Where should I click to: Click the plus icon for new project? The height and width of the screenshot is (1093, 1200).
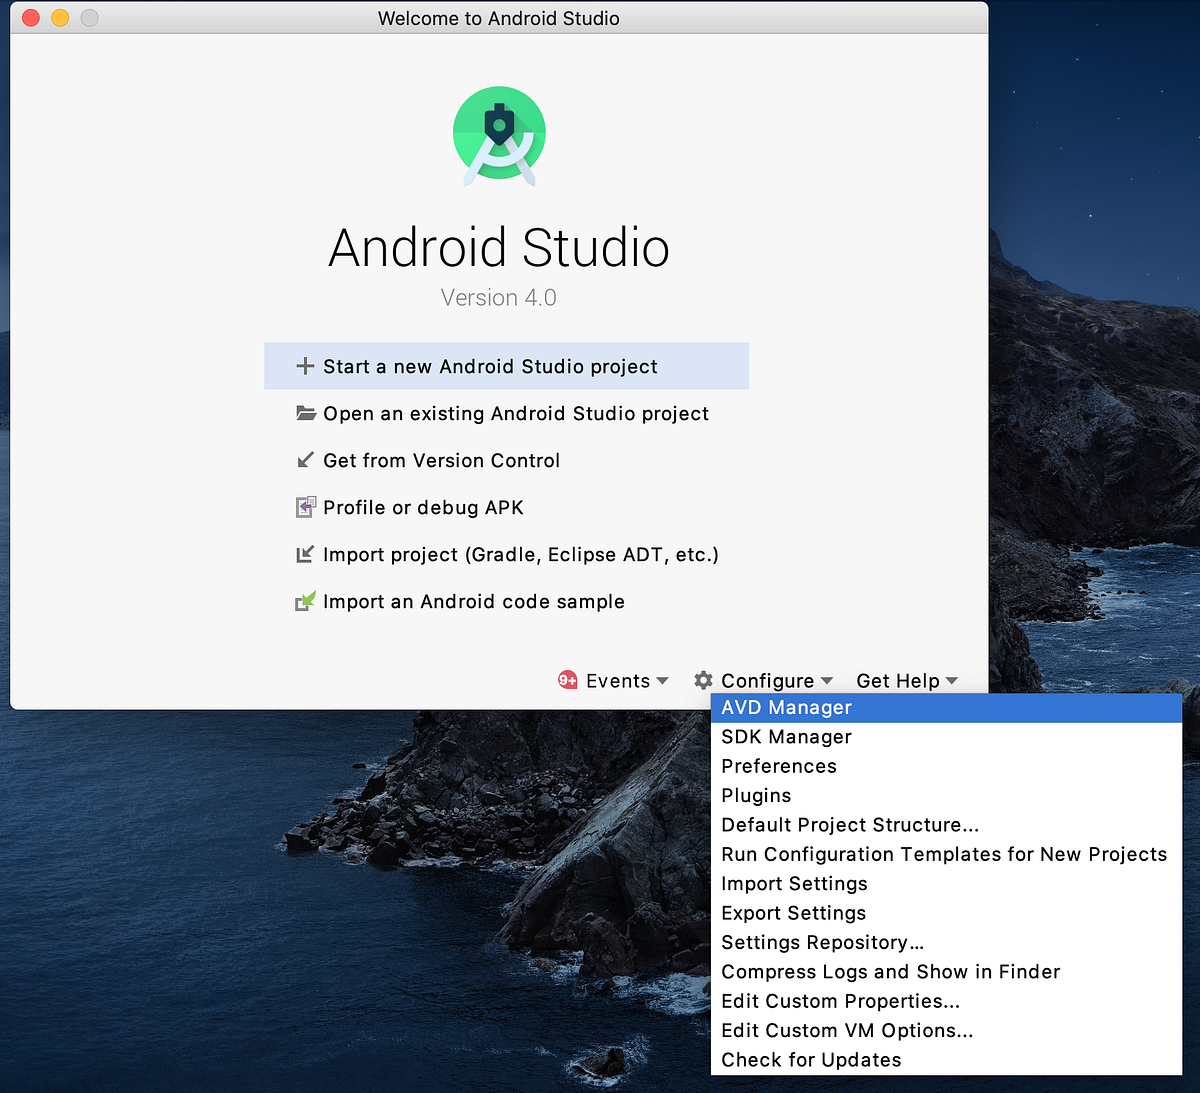tap(305, 366)
